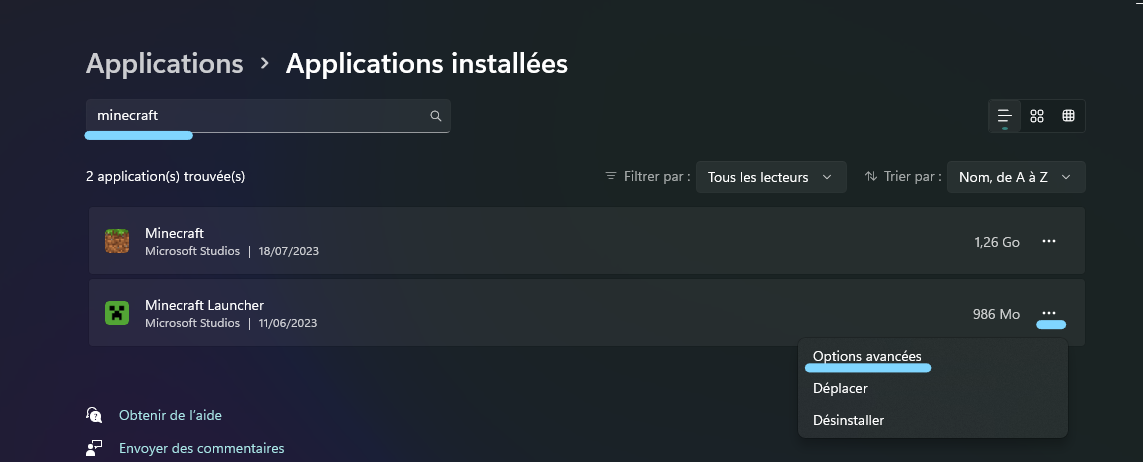The width and height of the screenshot is (1143, 462).
Task: Click the Minecraft Launcher creeper icon
Action: [x=117, y=313]
